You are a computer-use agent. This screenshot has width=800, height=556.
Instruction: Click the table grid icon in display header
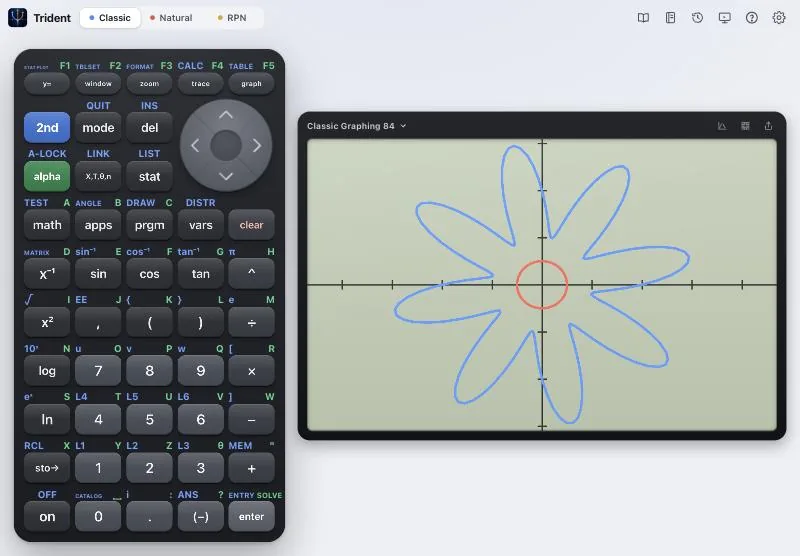pos(745,126)
